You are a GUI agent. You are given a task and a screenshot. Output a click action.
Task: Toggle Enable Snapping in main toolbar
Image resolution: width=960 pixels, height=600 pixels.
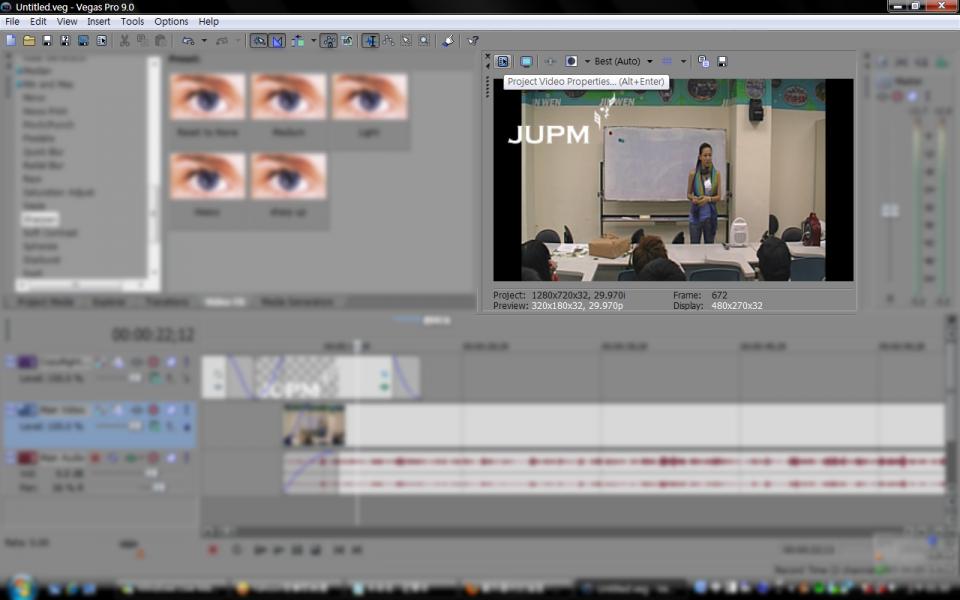(x=259, y=41)
